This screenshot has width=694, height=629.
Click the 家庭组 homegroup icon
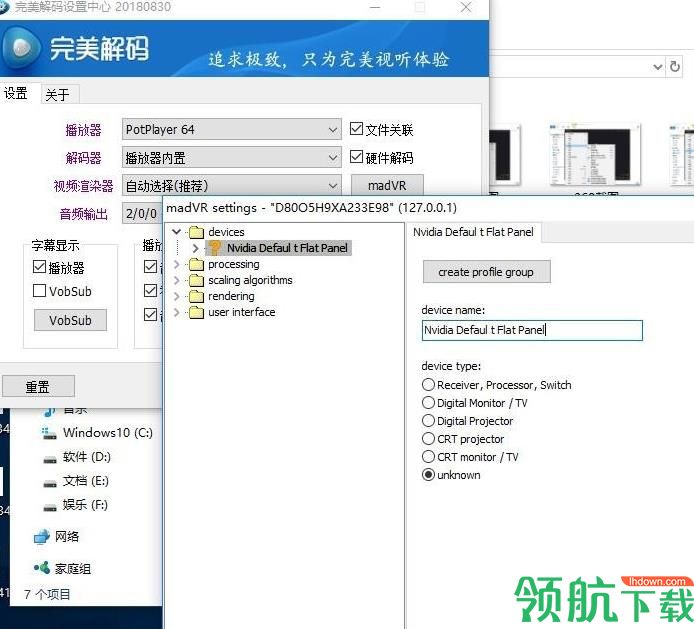(x=42, y=568)
